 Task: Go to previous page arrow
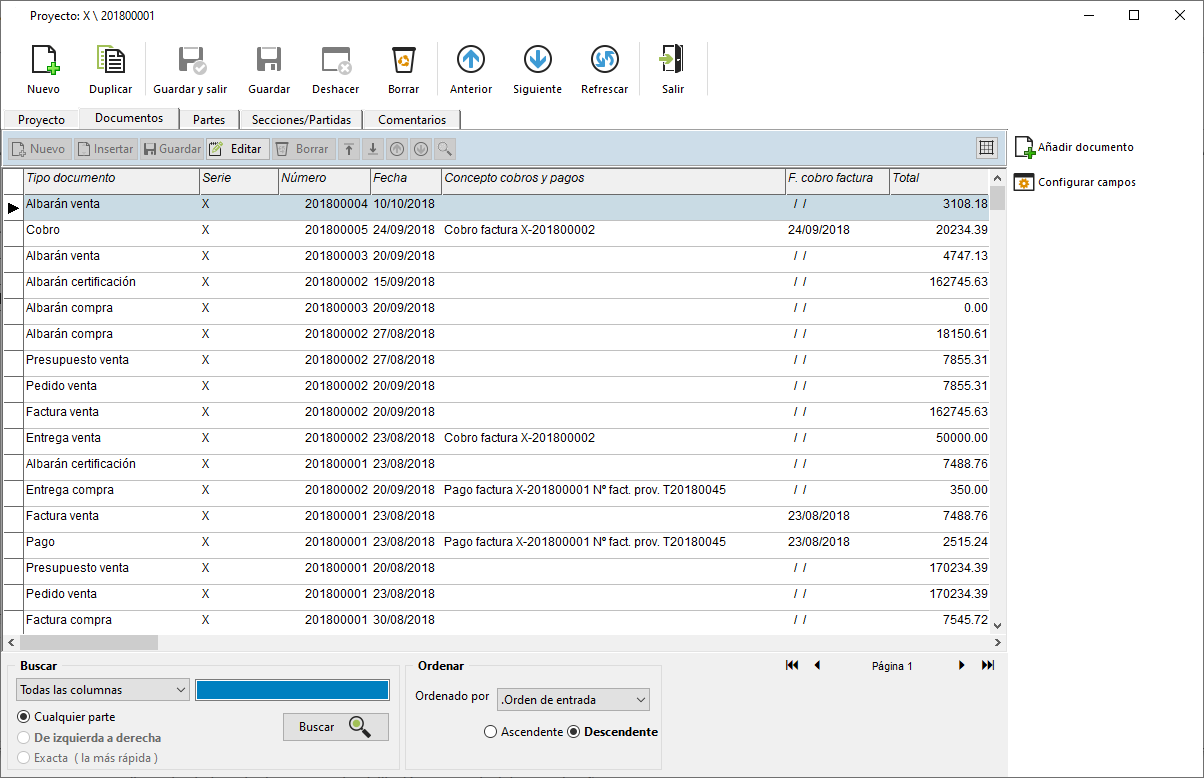pos(817,665)
